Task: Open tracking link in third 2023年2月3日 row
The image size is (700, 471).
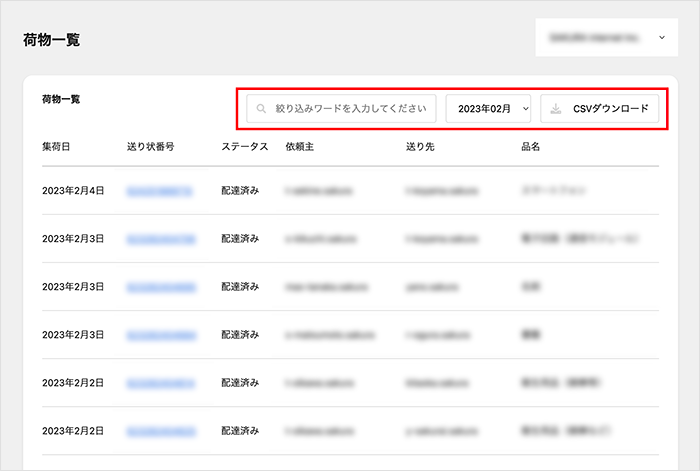Action: click(161, 335)
